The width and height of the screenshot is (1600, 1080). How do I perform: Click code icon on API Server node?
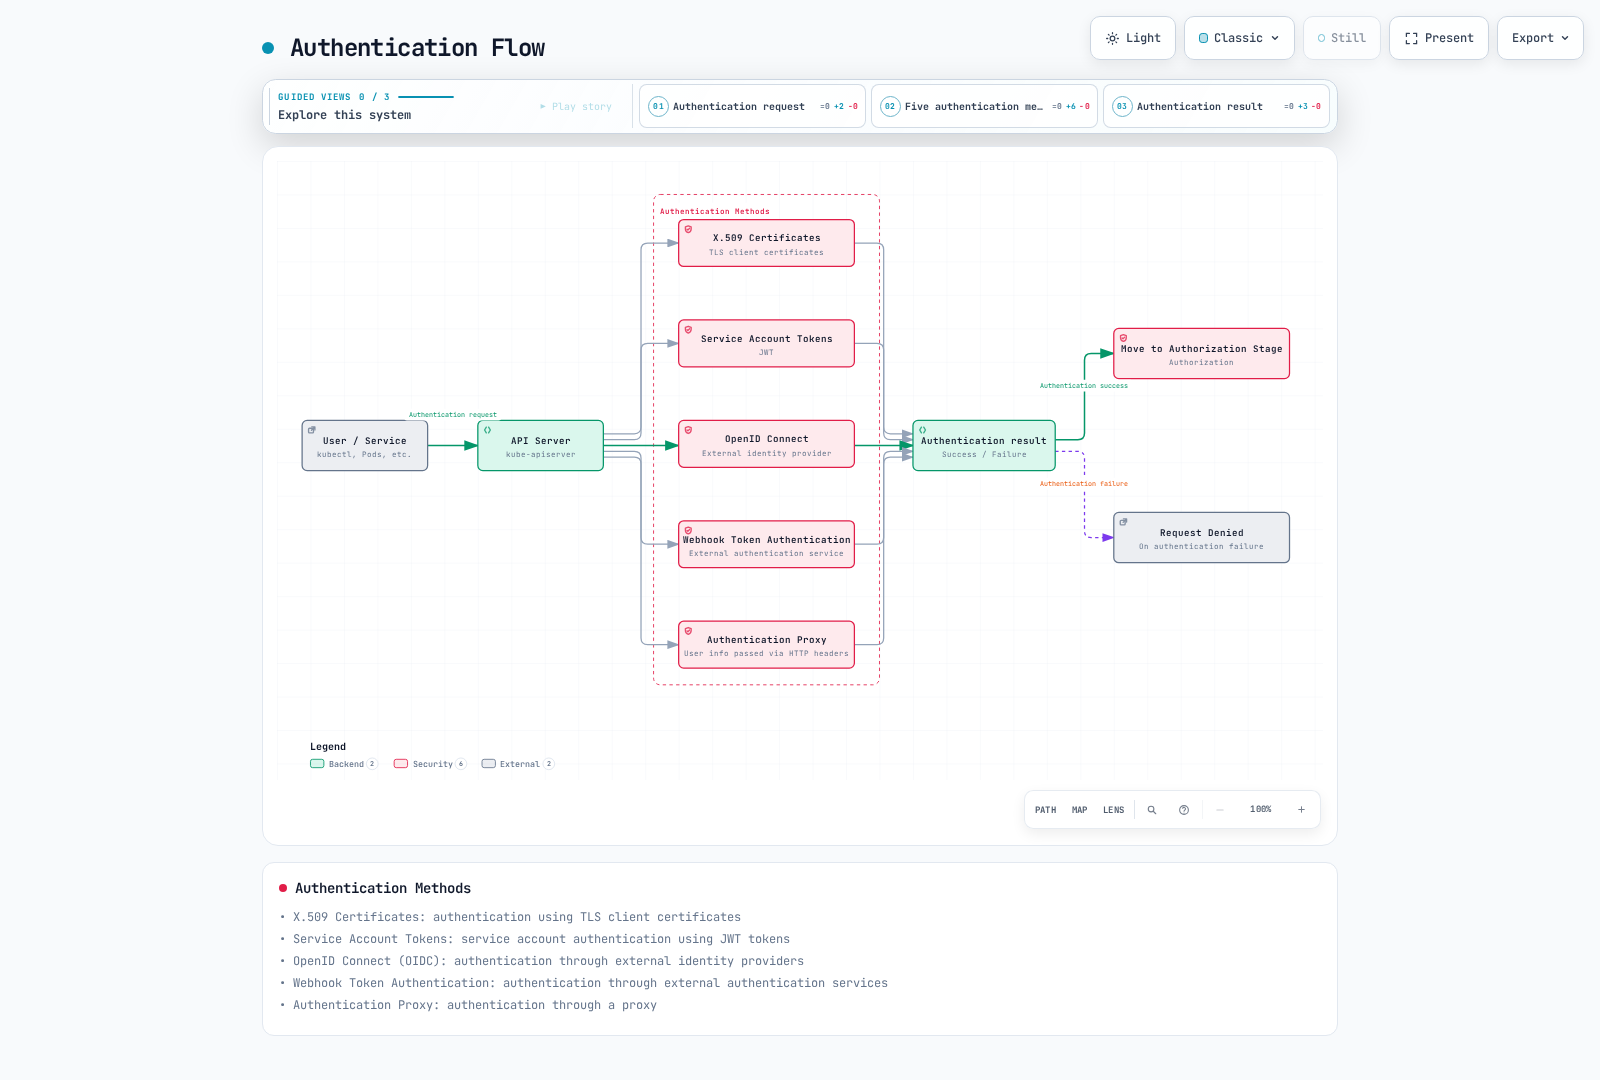pyautogui.click(x=487, y=430)
